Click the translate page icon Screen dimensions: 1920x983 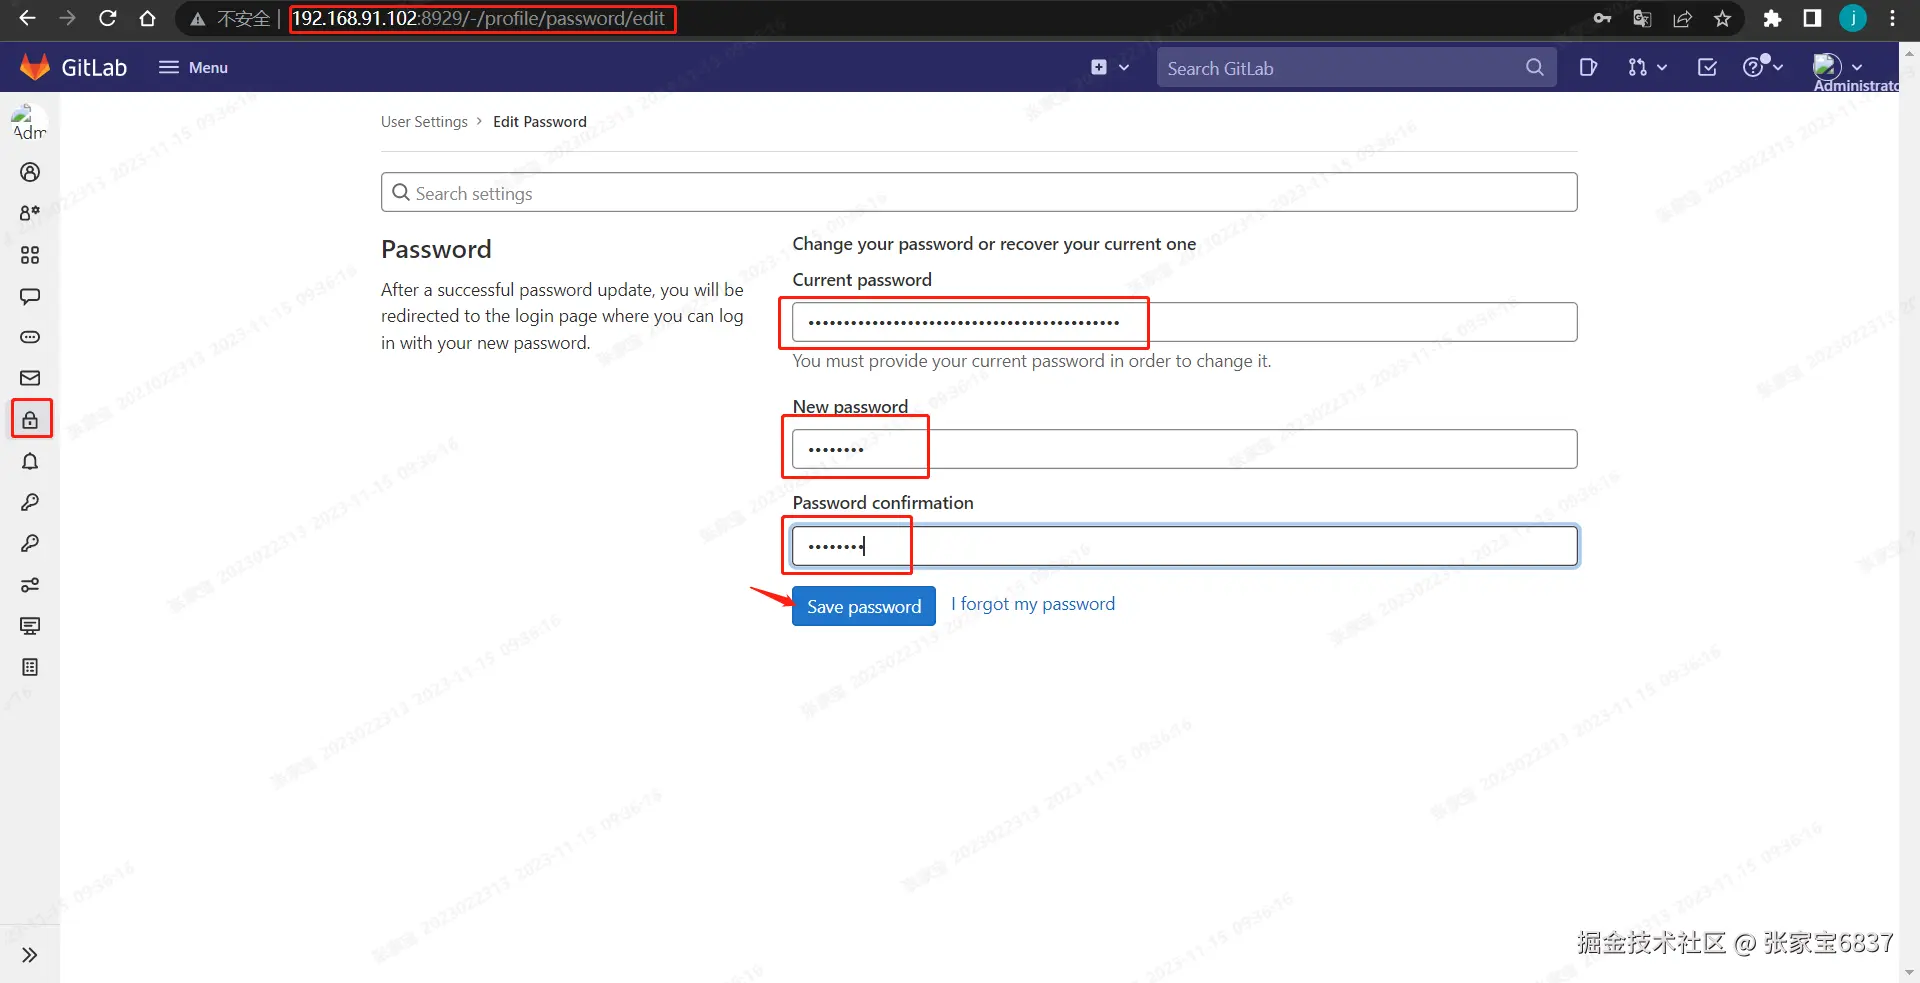pyautogui.click(x=1642, y=18)
